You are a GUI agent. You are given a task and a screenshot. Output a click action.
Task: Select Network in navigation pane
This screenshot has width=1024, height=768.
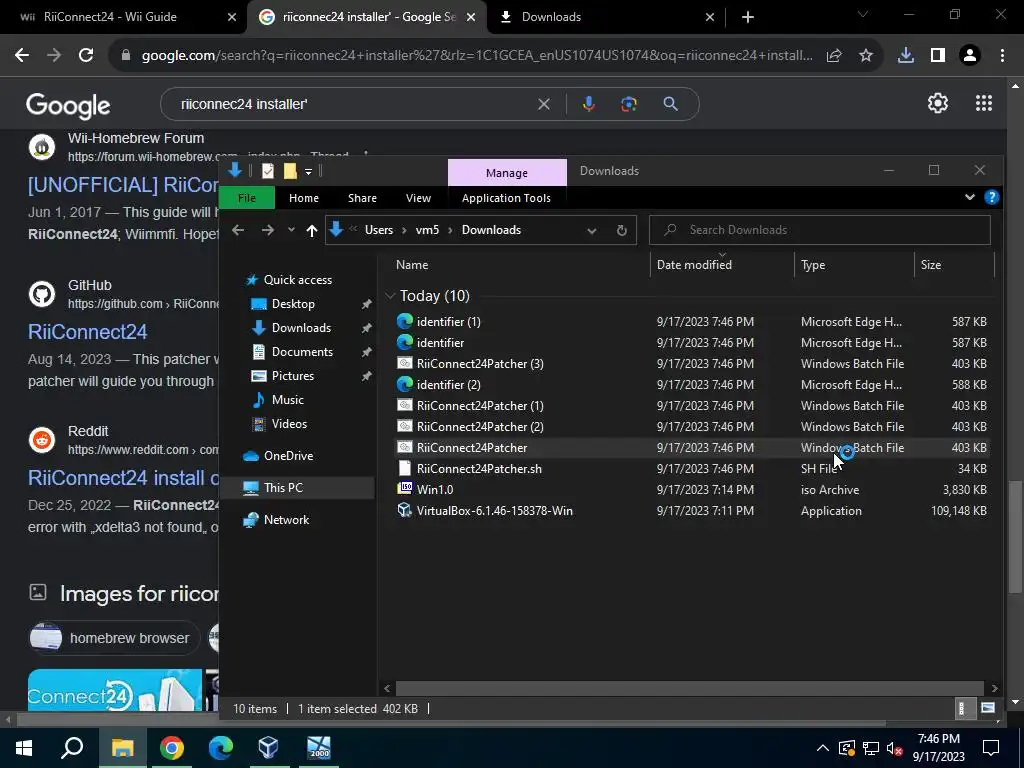[x=286, y=519]
